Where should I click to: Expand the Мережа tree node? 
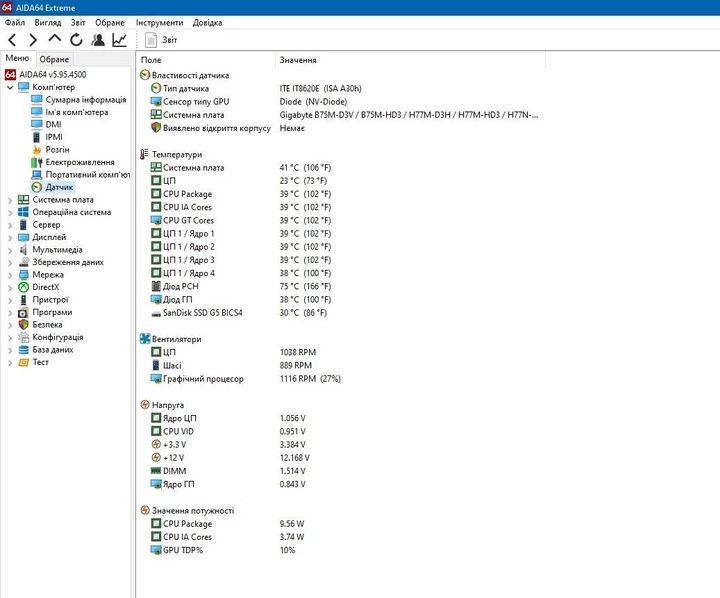click(10, 275)
